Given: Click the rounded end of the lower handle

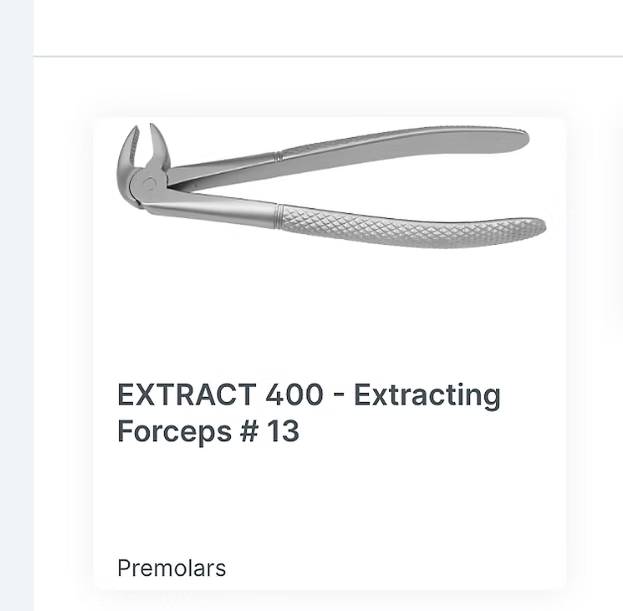Looking at the screenshot, I should coord(537,229).
